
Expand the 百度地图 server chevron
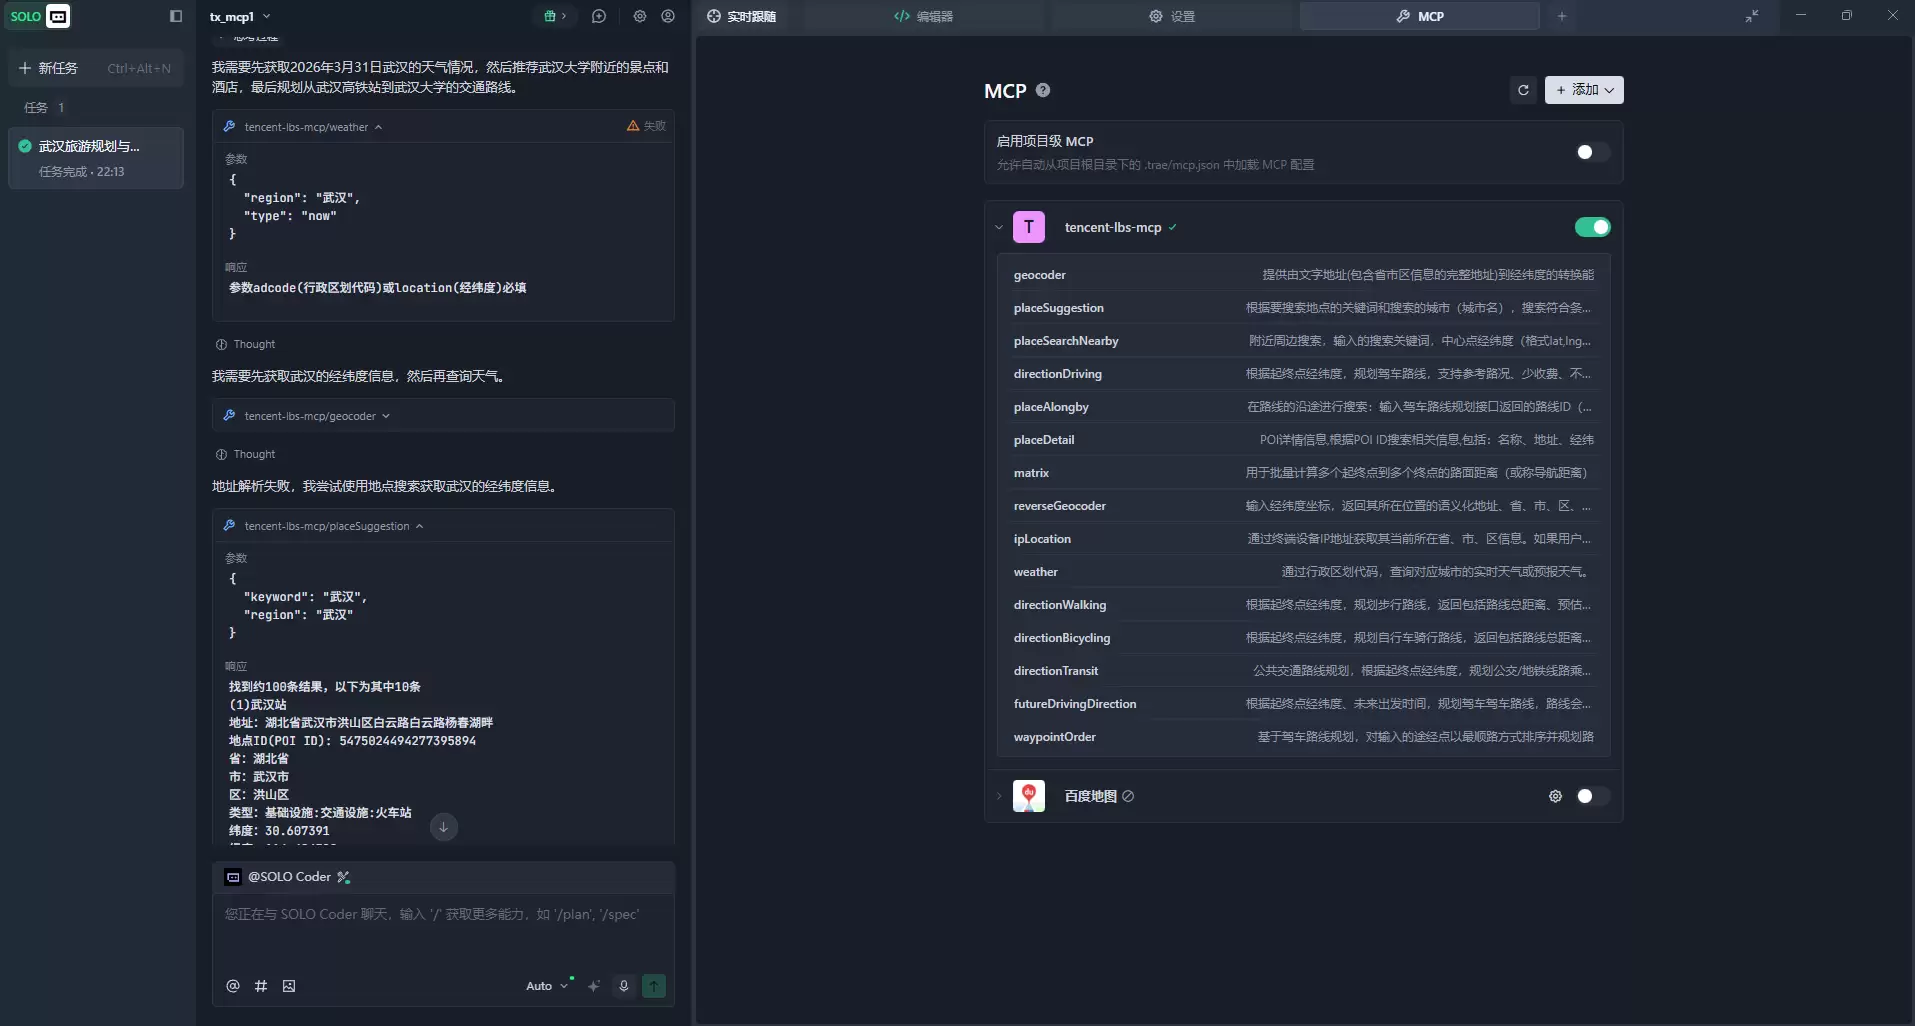pyautogui.click(x=998, y=796)
